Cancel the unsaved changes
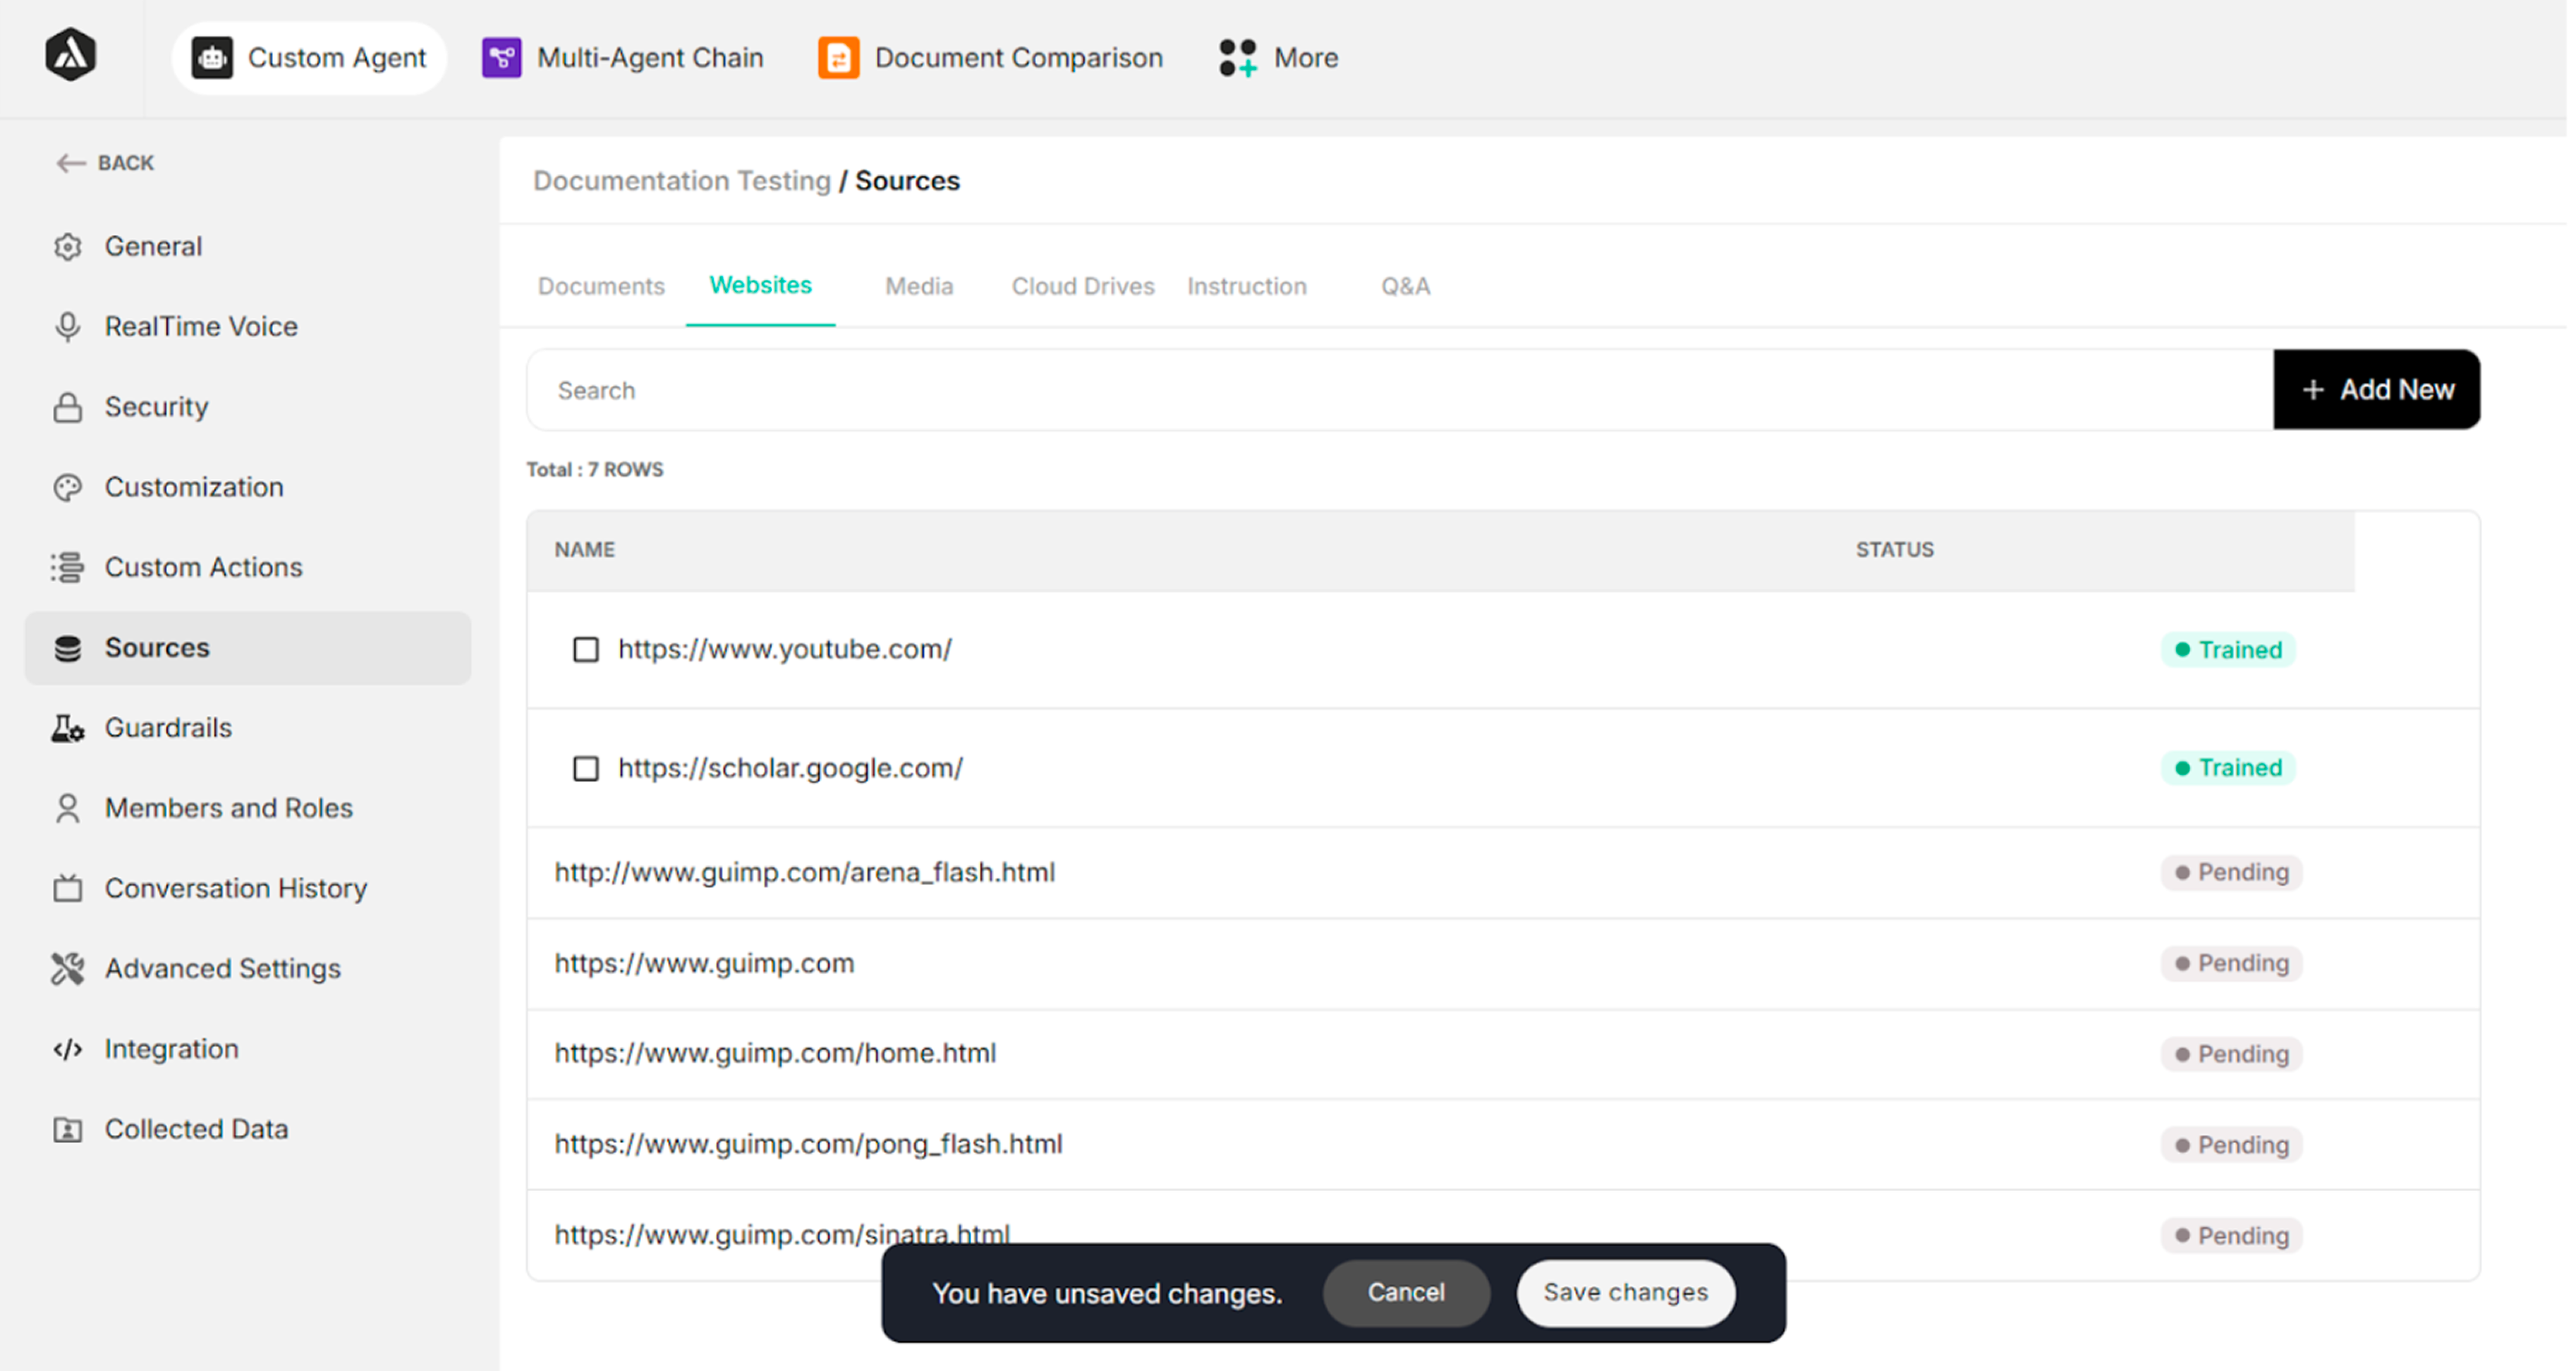This screenshot has width=2576, height=1371. click(x=1406, y=1292)
